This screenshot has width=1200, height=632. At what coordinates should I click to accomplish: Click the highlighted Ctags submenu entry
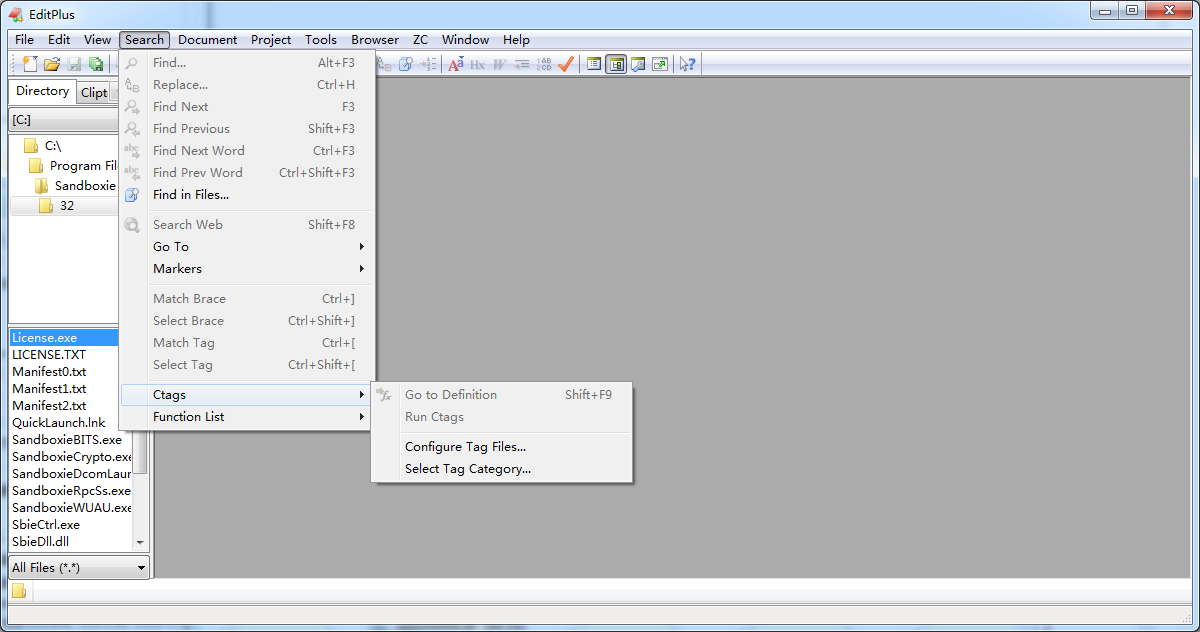tap(247, 395)
